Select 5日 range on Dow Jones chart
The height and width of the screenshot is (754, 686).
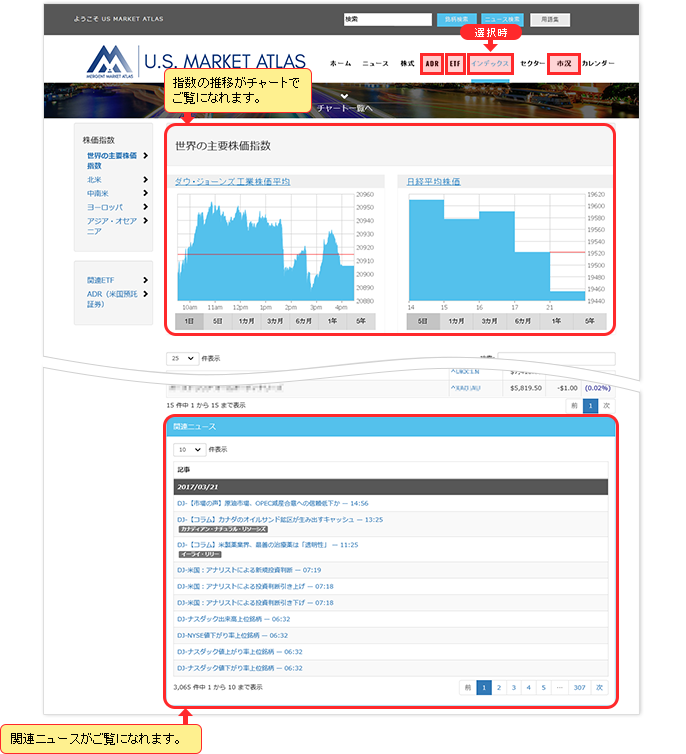pos(218,321)
